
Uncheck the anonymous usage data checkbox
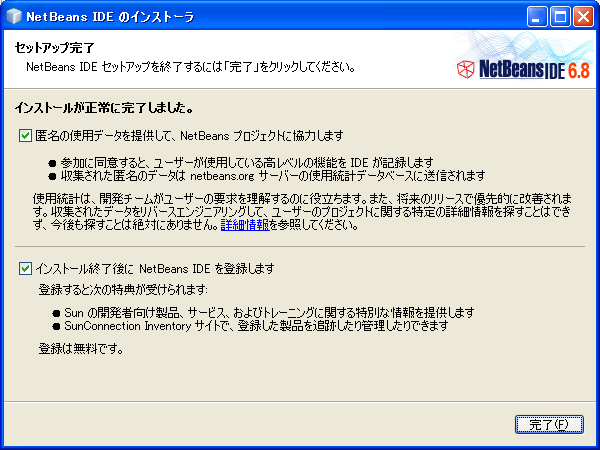(25, 135)
